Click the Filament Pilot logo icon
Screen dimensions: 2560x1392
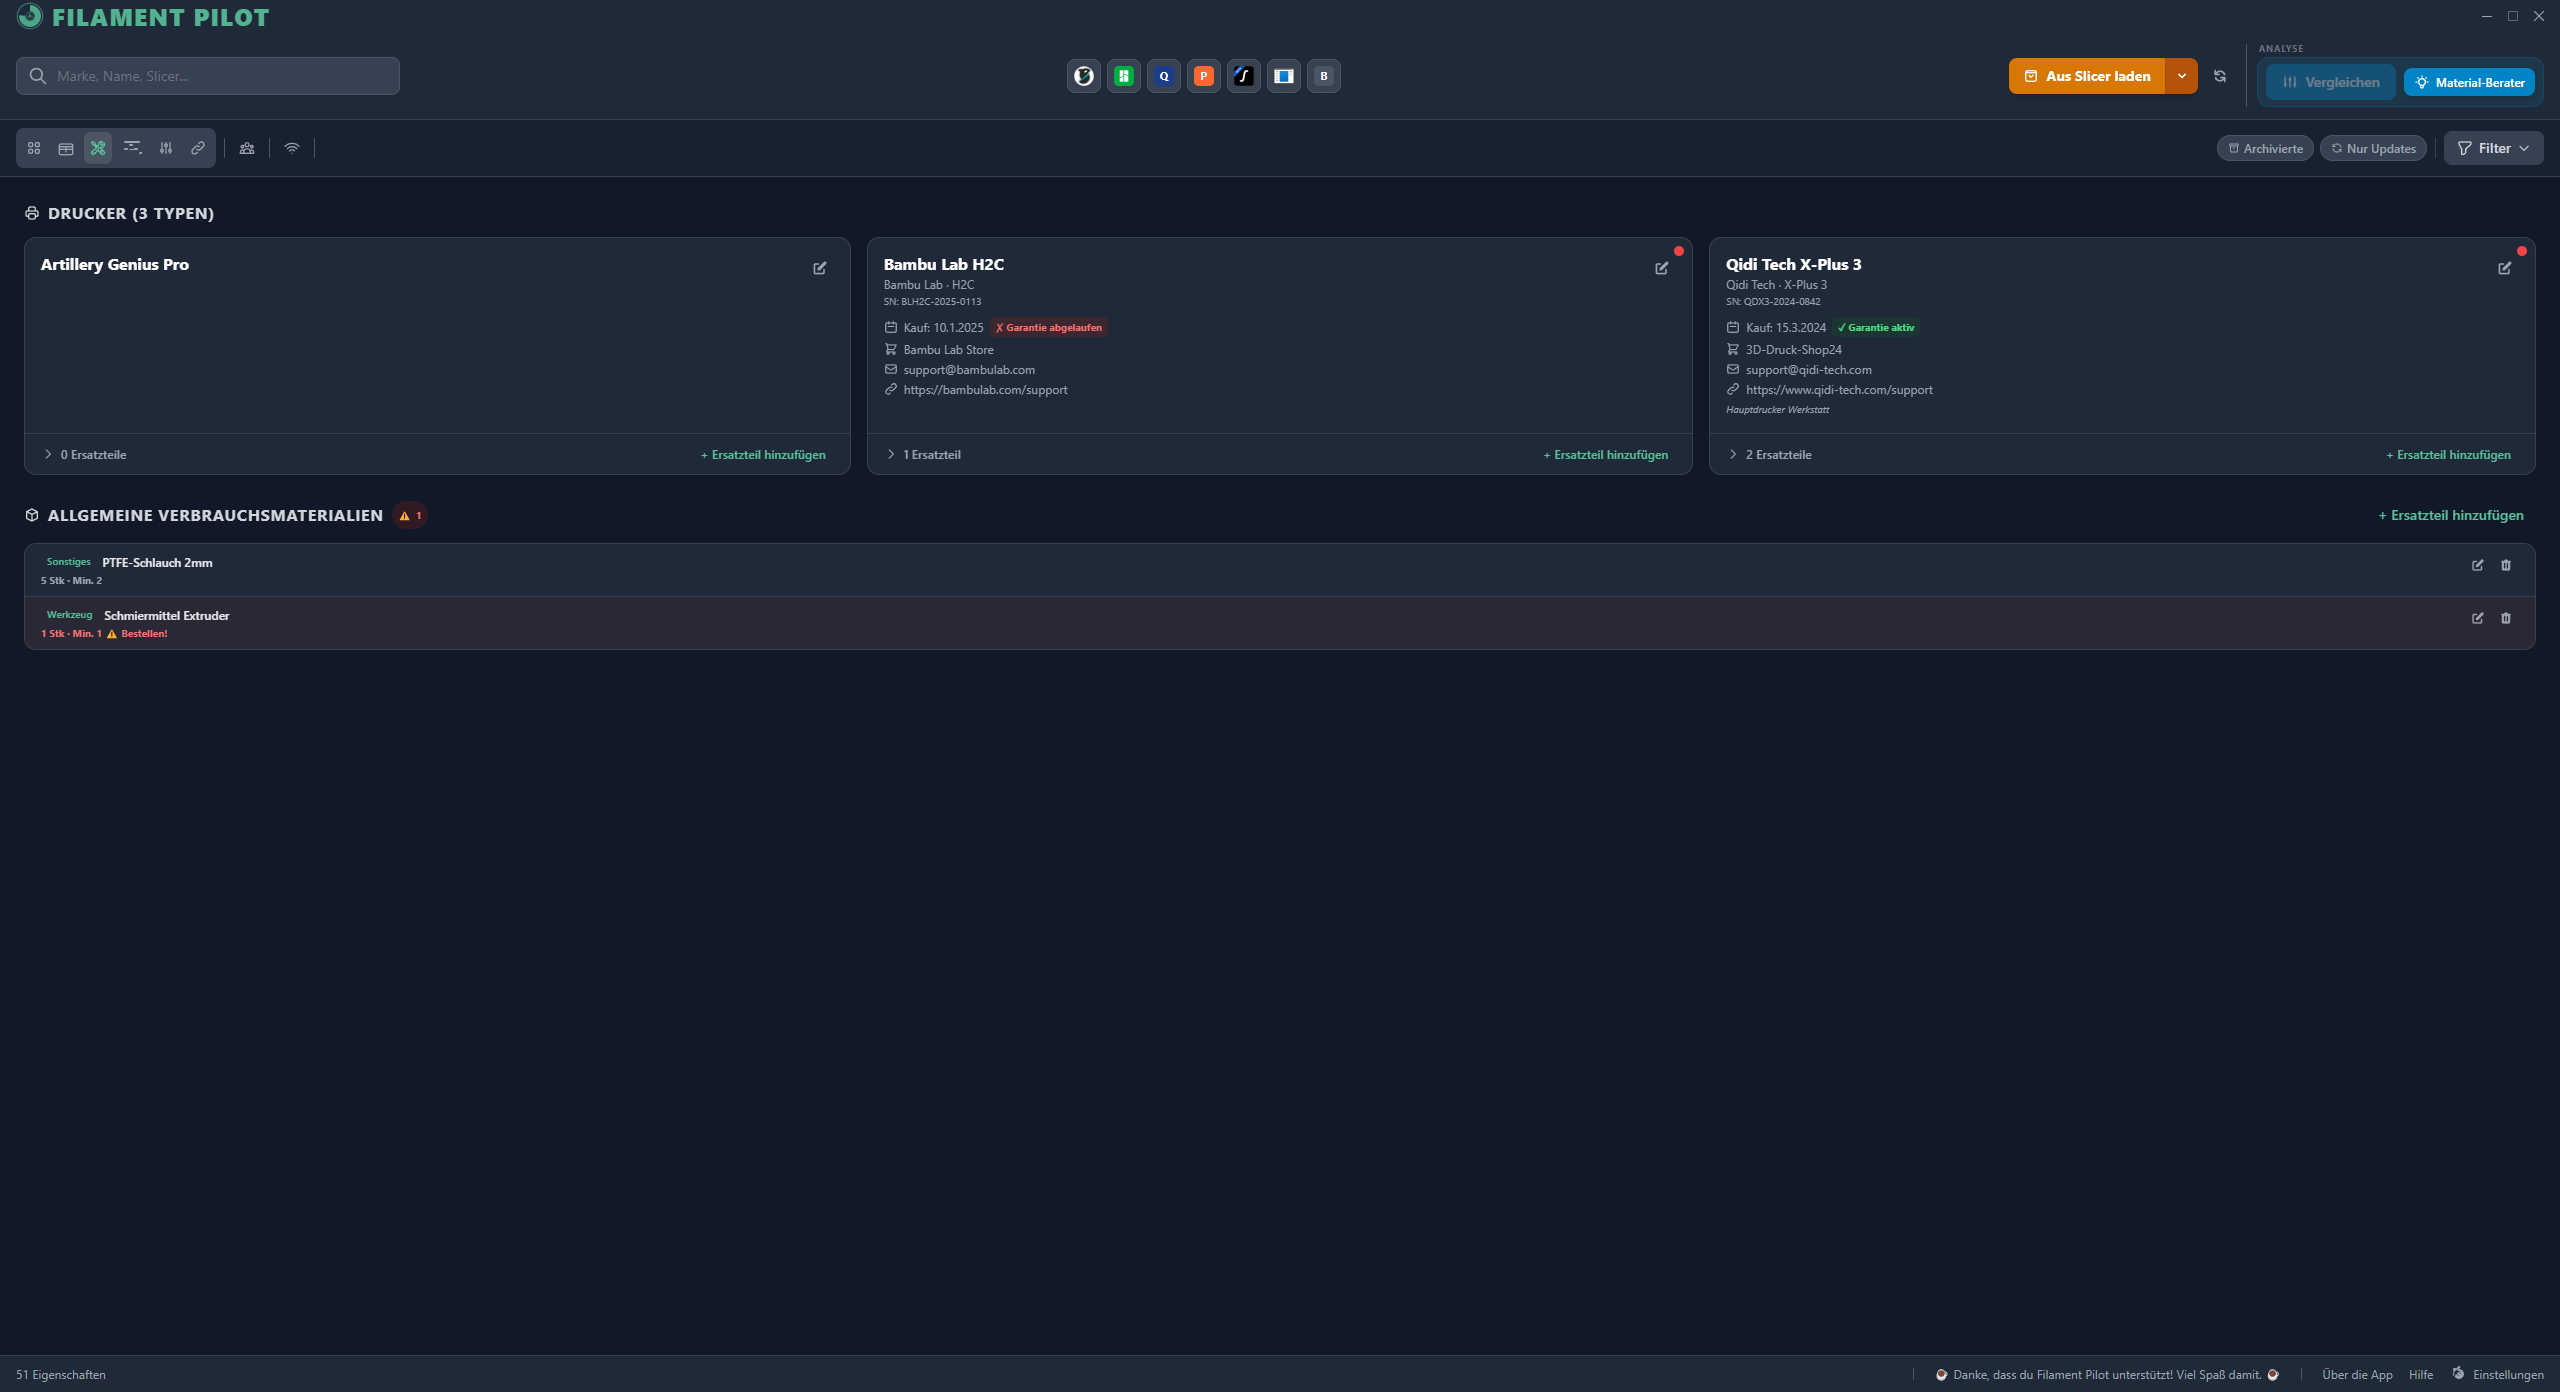[x=30, y=16]
